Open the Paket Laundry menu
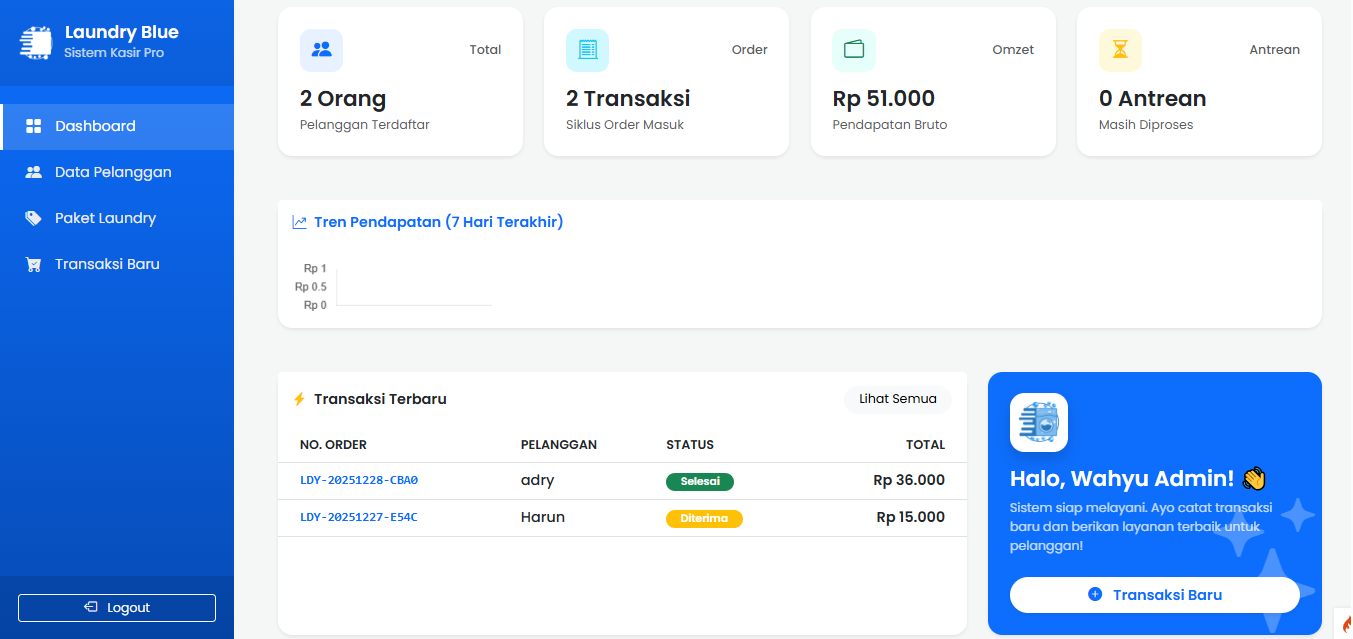The height and width of the screenshot is (639, 1353). click(117, 219)
